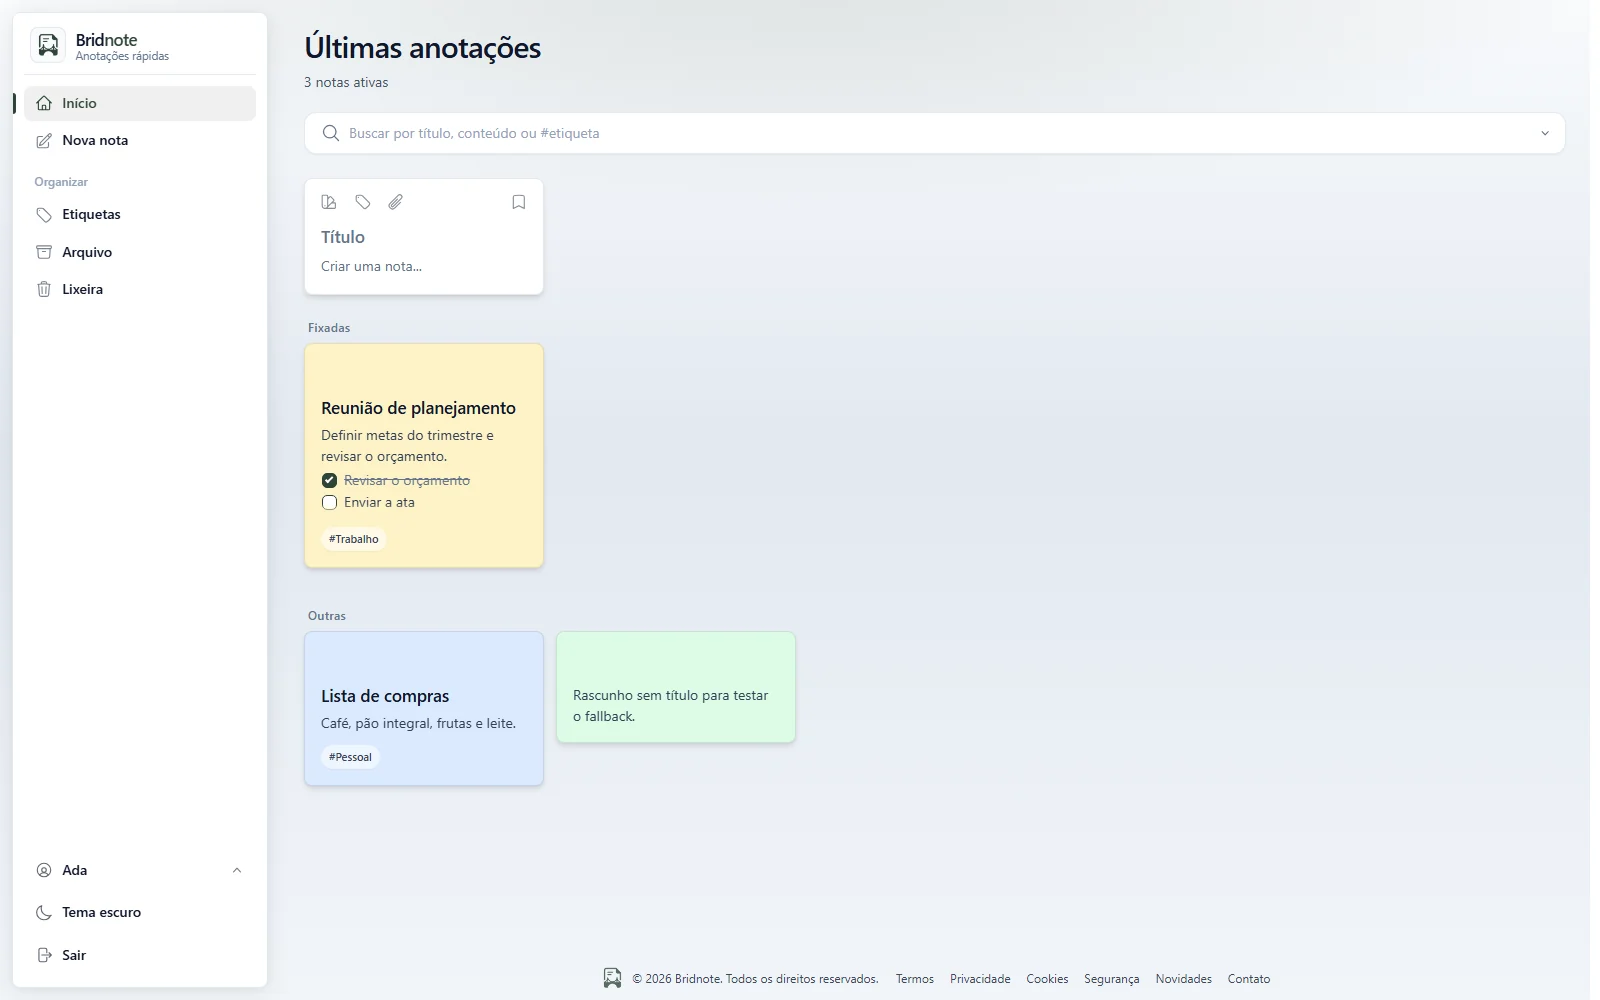Click the color/background icon in new note card
Image resolution: width=1600 pixels, height=1000 pixels.
[329, 202]
